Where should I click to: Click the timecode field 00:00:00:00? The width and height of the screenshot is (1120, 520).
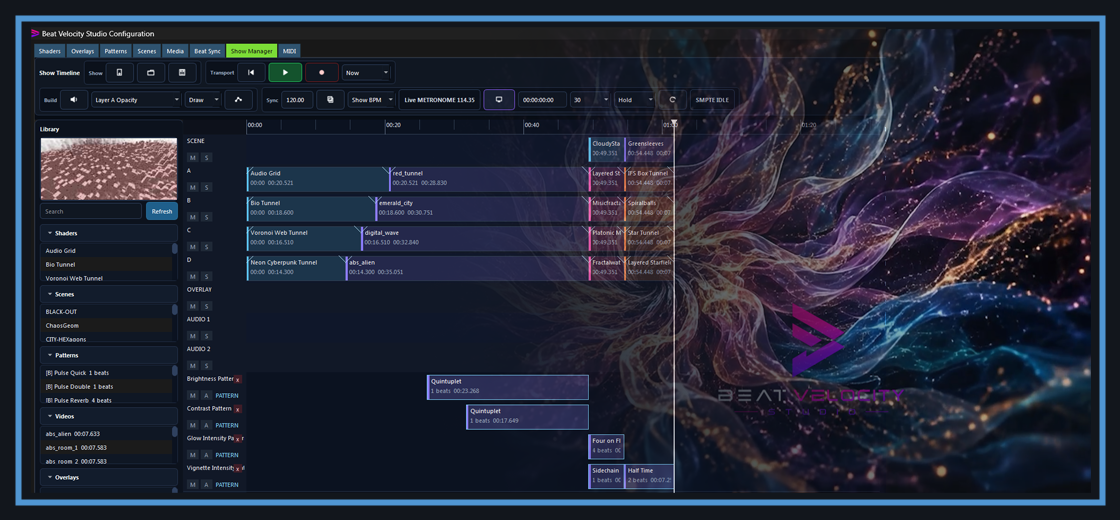(x=542, y=100)
